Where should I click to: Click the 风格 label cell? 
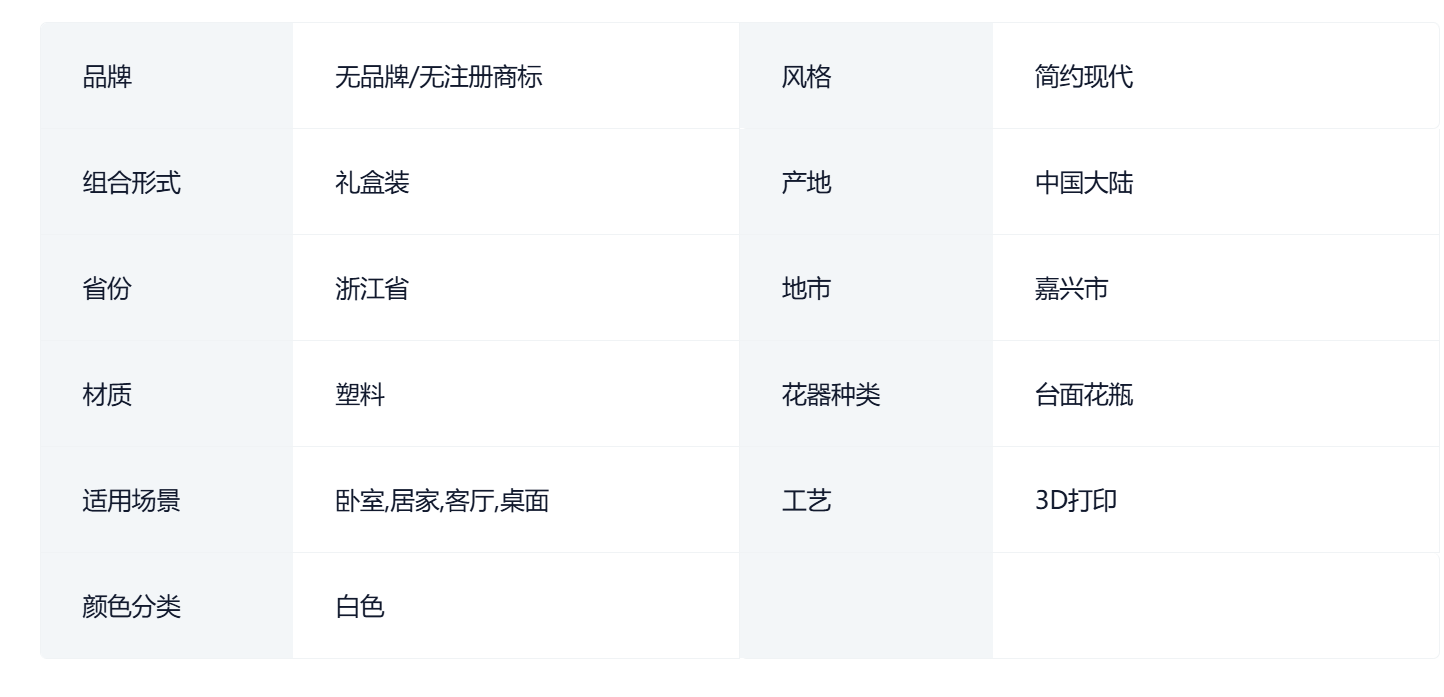click(x=866, y=76)
